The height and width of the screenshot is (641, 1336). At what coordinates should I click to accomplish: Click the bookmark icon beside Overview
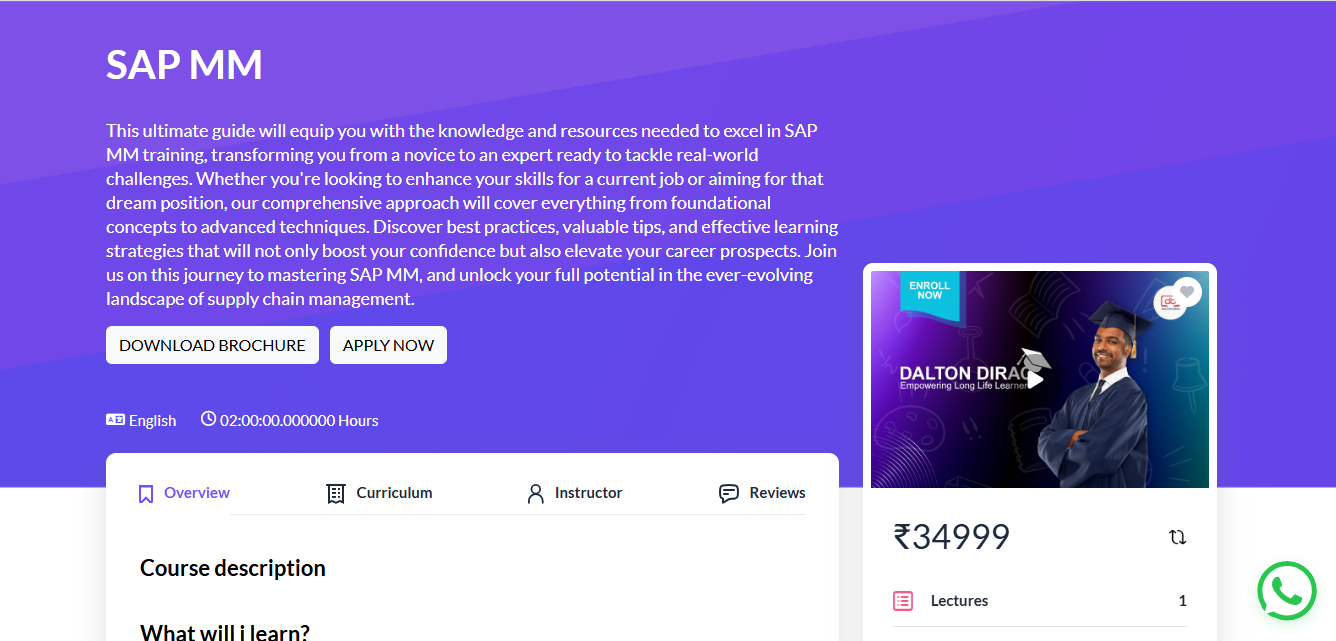[x=146, y=493]
